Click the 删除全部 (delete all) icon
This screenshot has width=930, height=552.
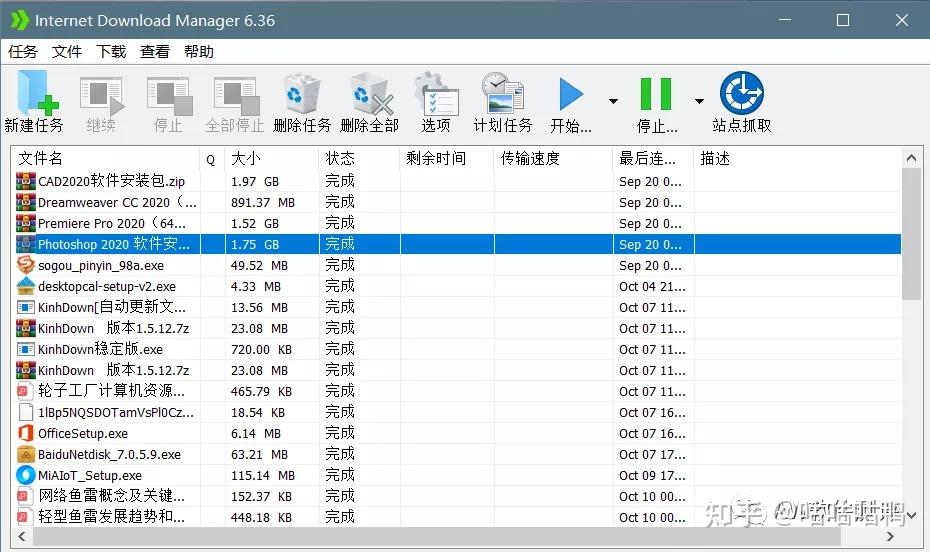pyautogui.click(x=371, y=94)
